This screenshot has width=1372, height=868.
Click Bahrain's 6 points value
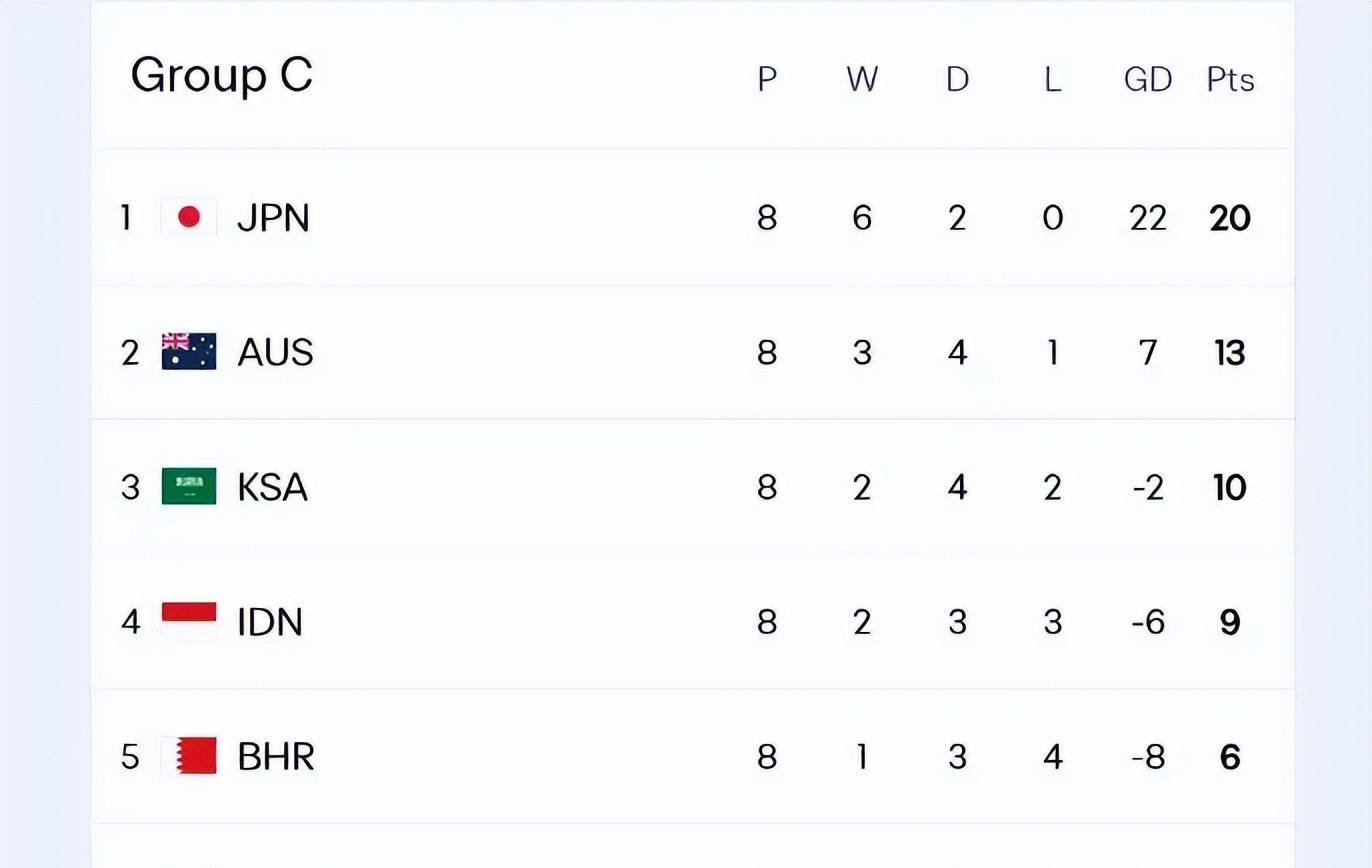coord(1230,757)
